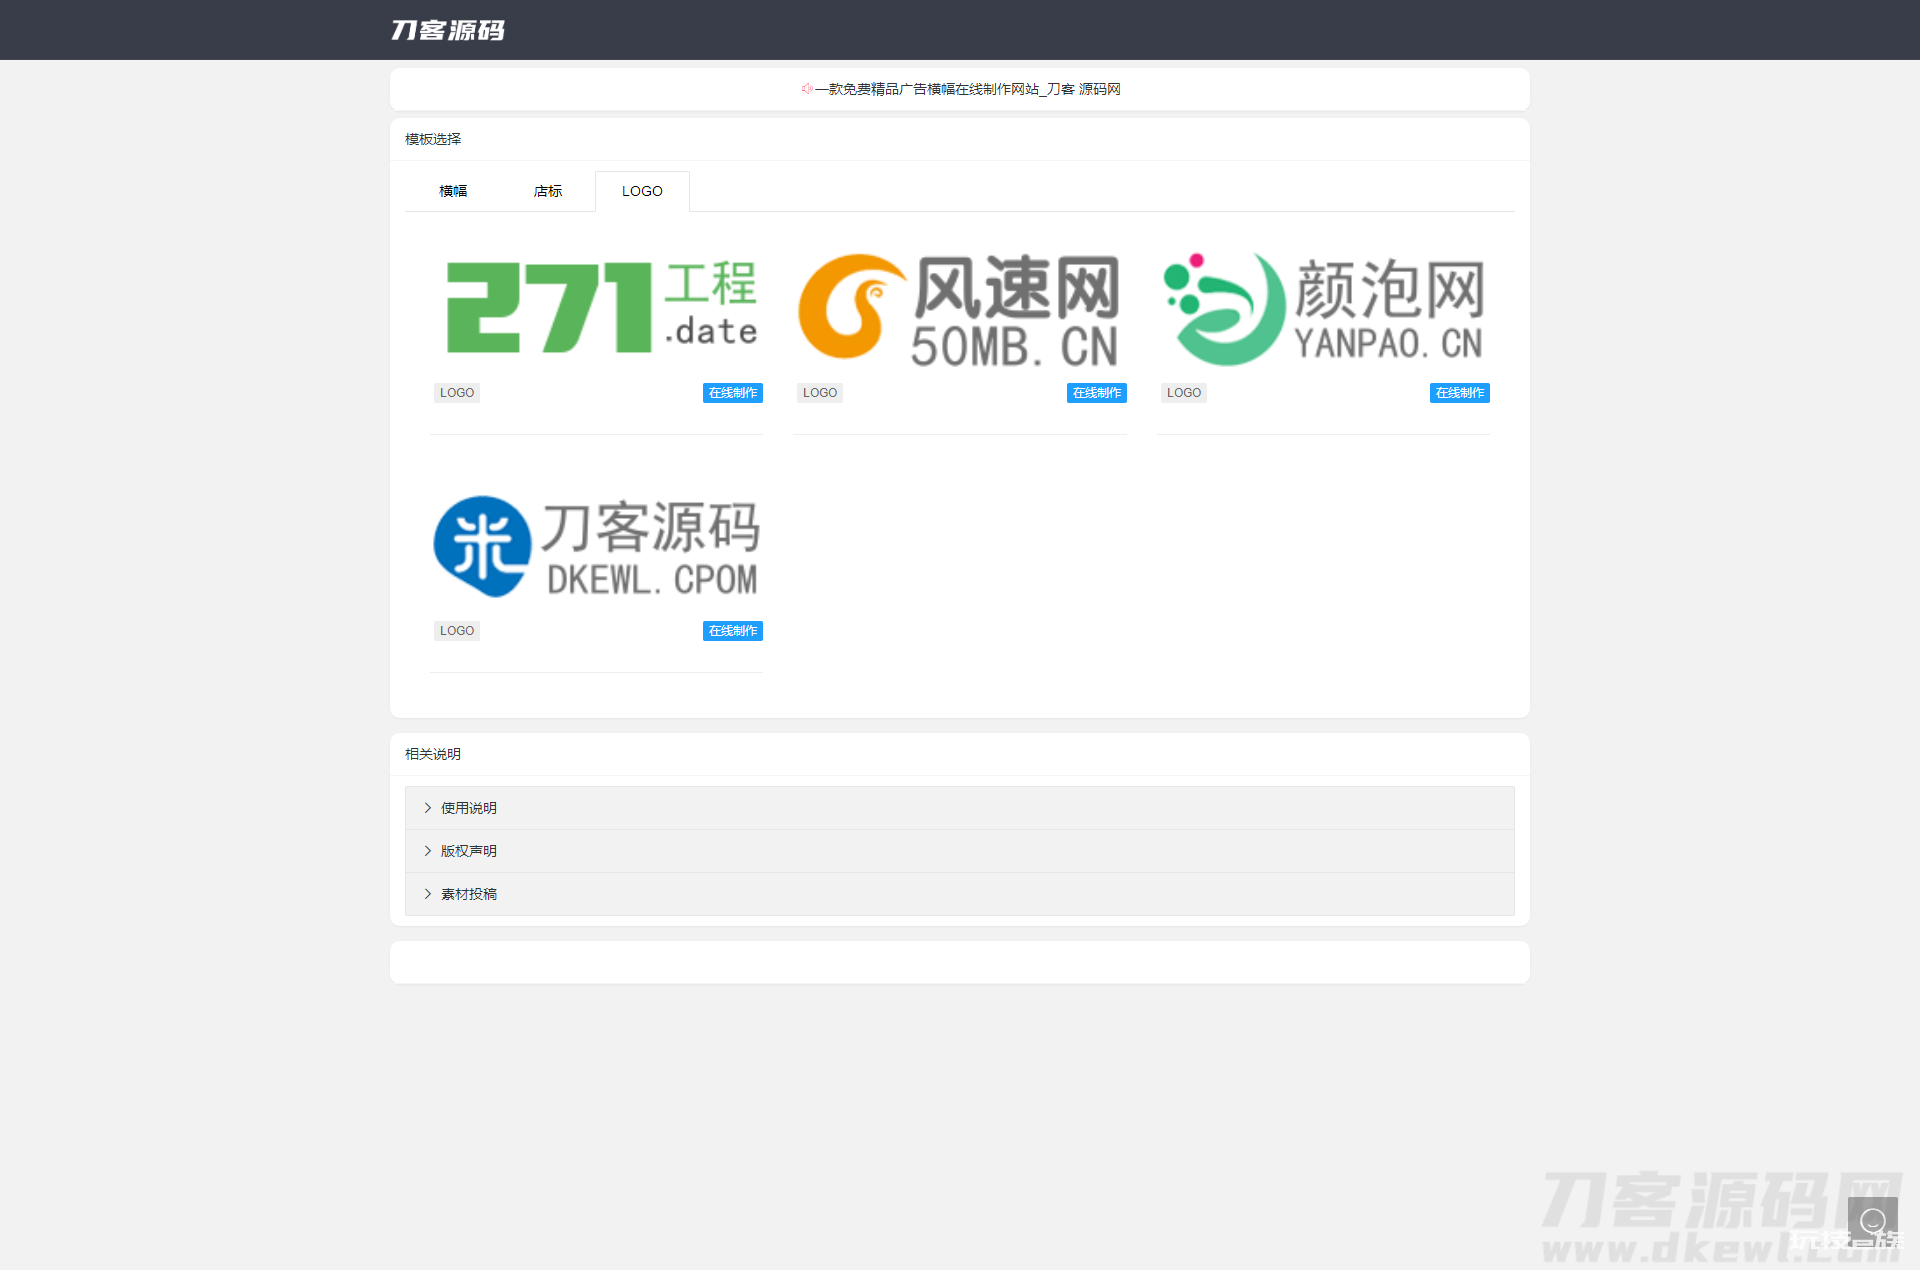Open the 271工程 .date logo thumbnail
Screen dimensions: 1920x1270
(x=598, y=307)
